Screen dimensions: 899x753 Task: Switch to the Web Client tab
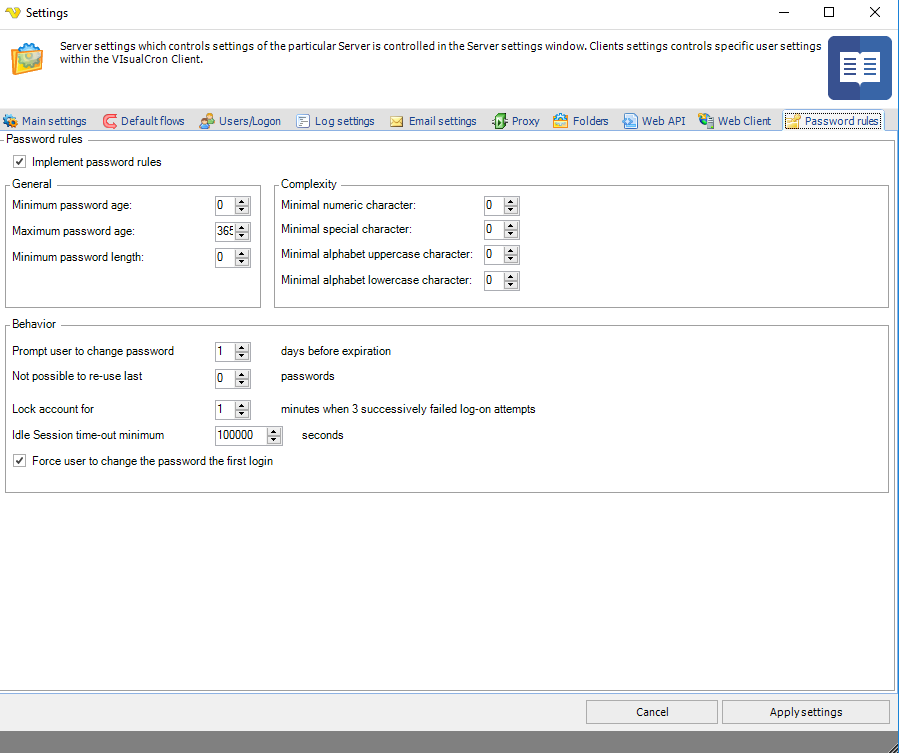[735, 121]
